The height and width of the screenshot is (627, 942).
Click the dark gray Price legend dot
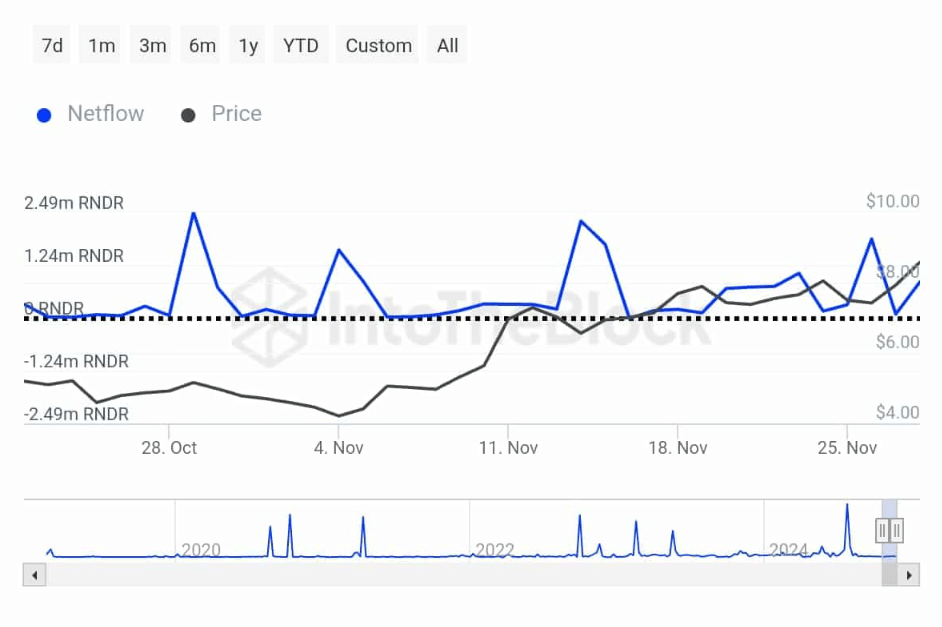coord(188,115)
